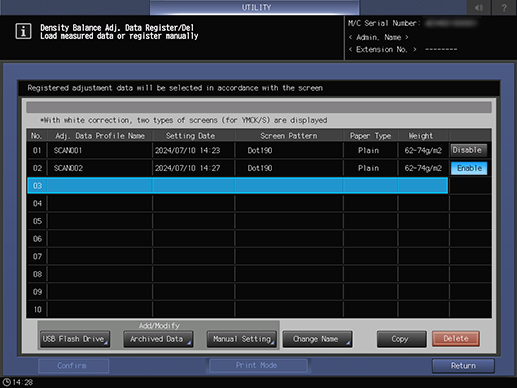
Task: Click the Print Mode button
Action: [x=258, y=365]
